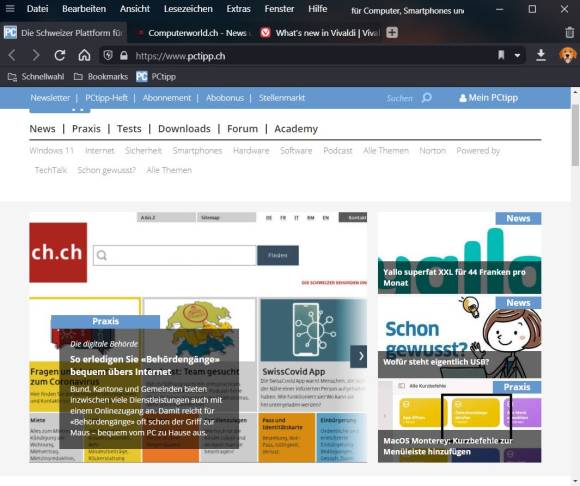
Task: Select the Die Schweizer Plattform tab
Action: click(64, 33)
